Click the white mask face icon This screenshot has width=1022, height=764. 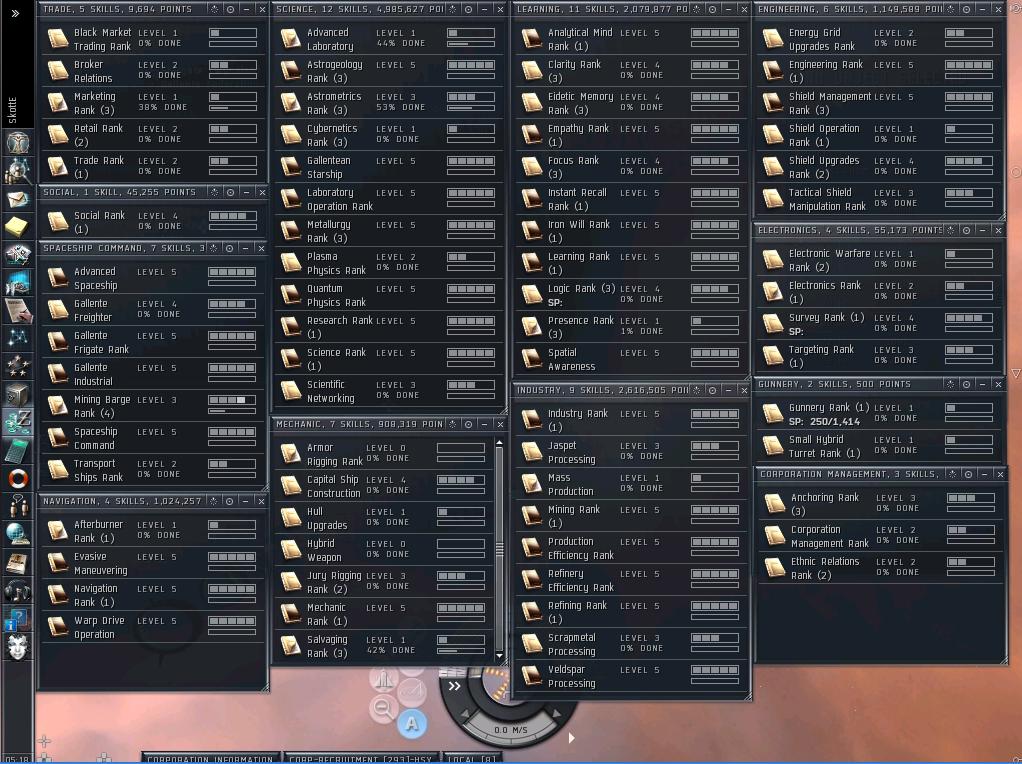coord(18,647)
